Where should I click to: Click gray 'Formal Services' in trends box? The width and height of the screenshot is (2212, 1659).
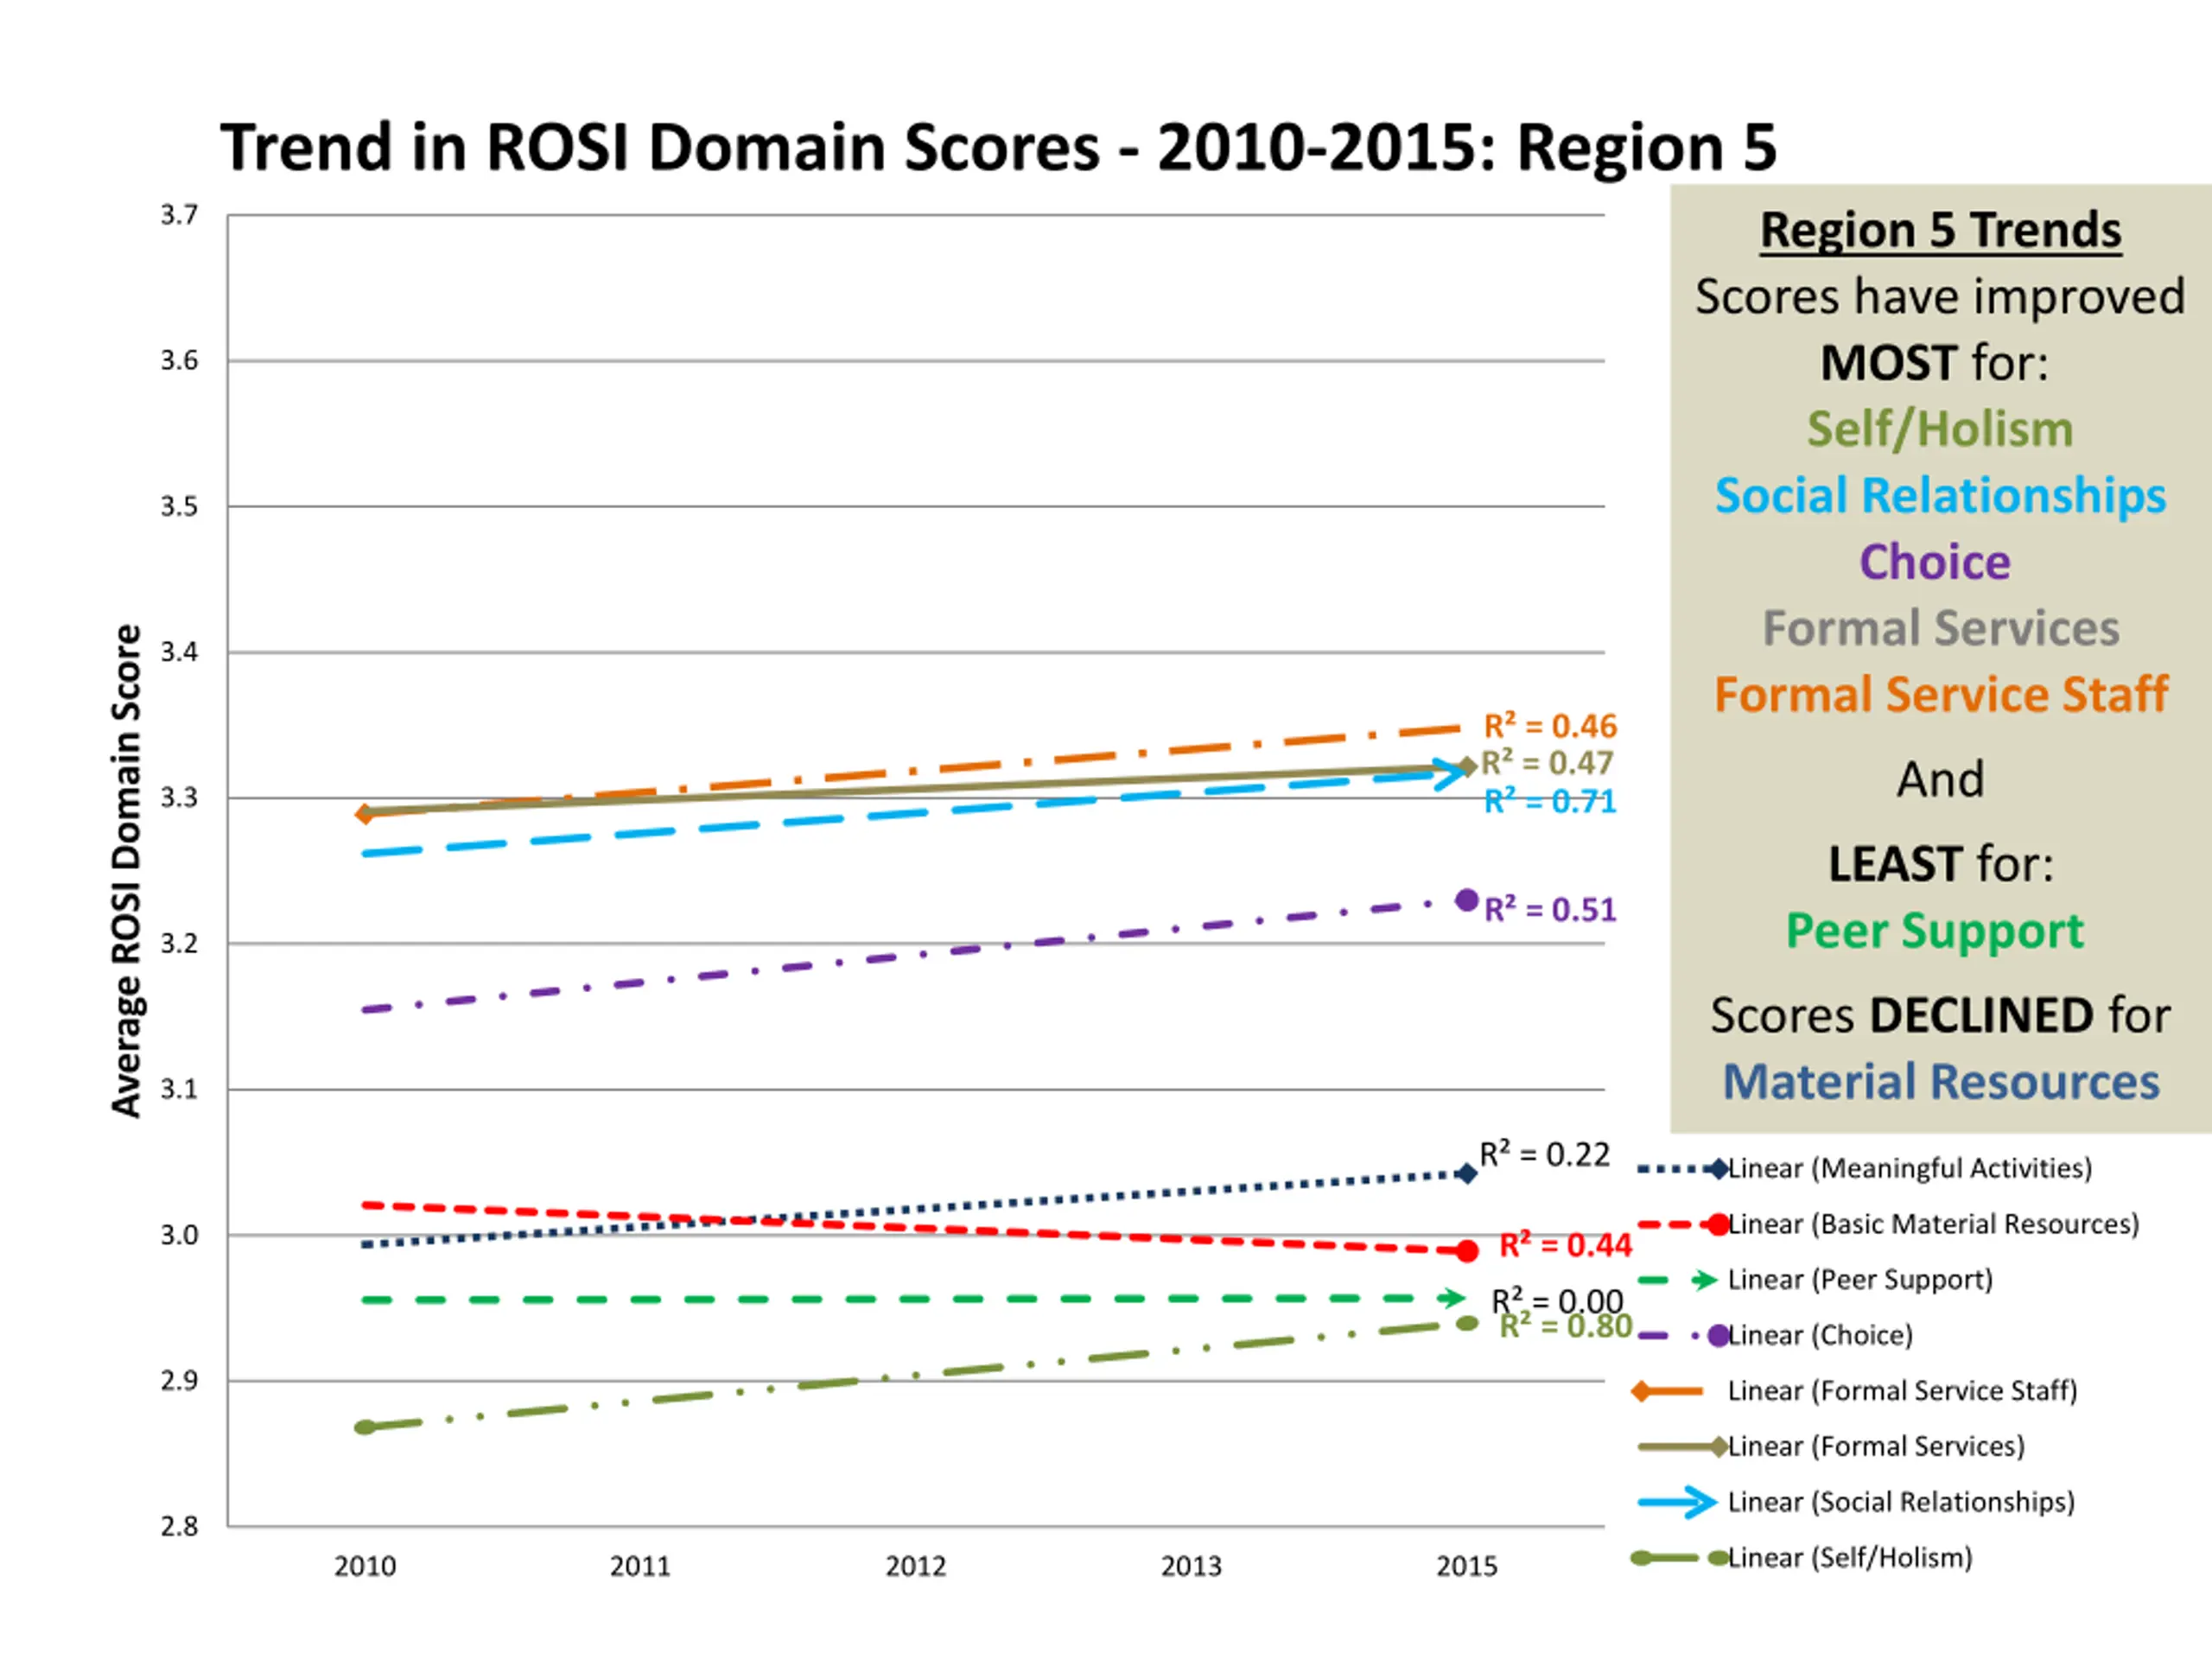click(x=1940, y=629)
